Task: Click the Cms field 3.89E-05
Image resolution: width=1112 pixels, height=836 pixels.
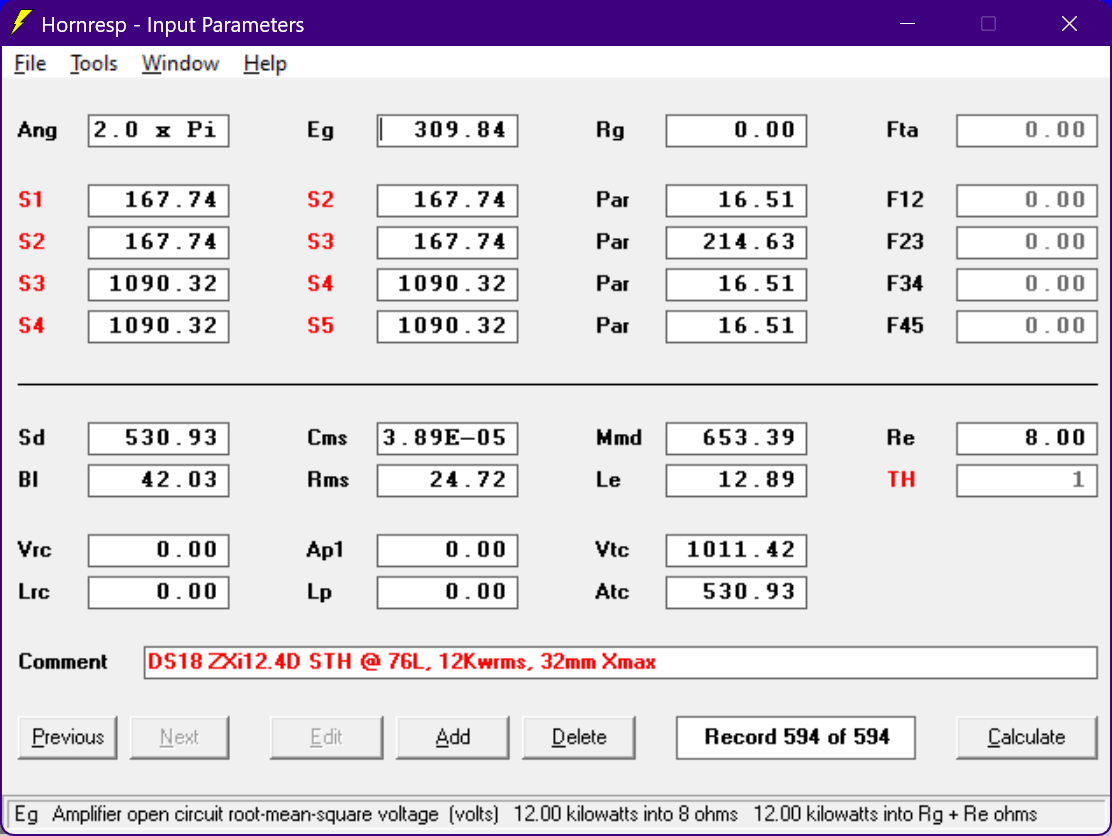Action: [x=447, y=438]
